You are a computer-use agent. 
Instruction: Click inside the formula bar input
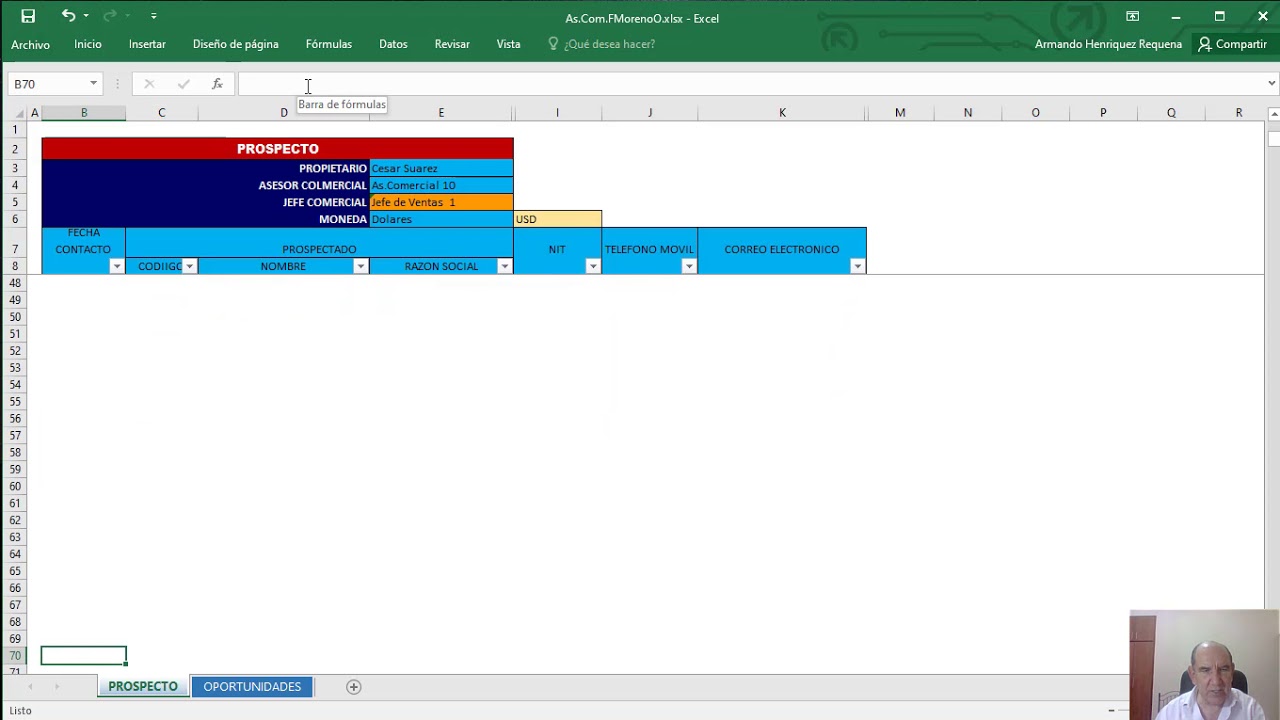click(700, 84)
